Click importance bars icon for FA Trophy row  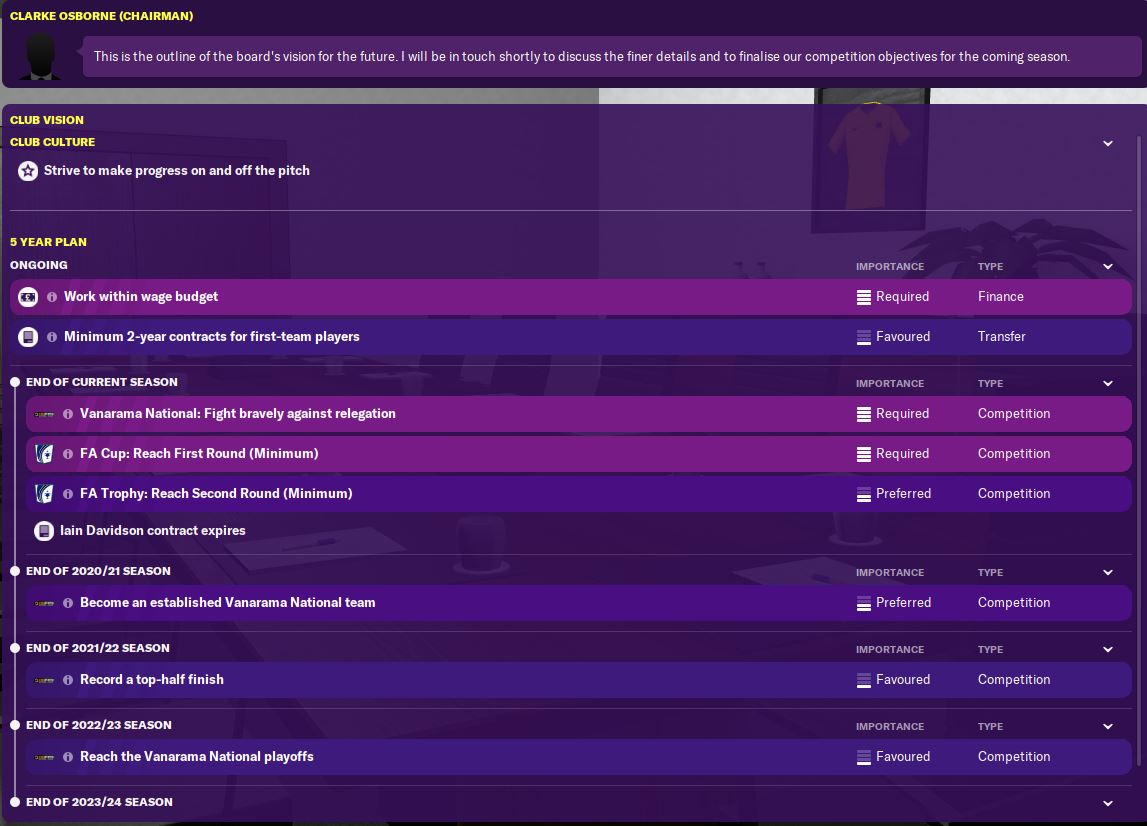click(x=864, y=495)
